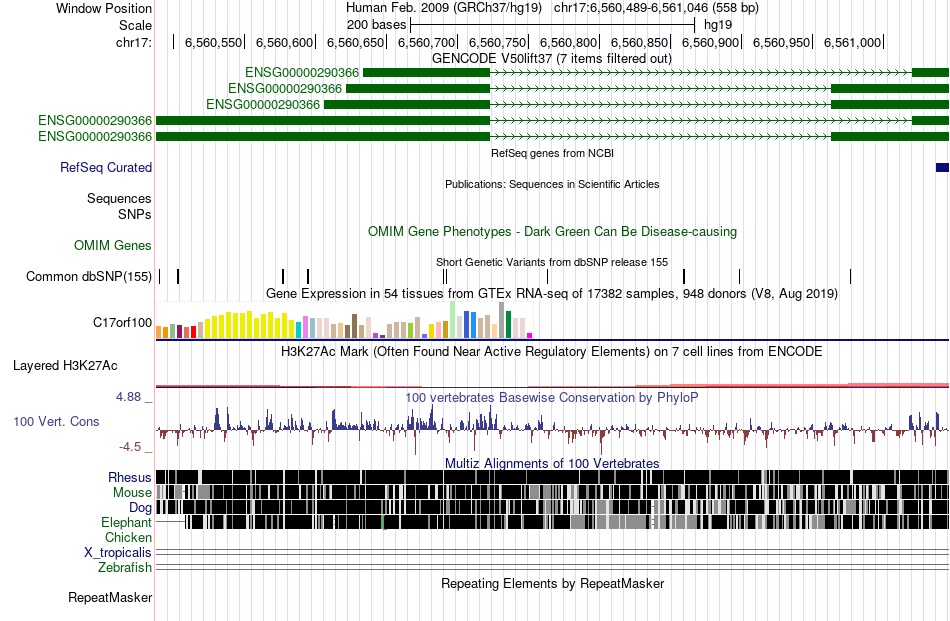Open the OMIM Gene Phenotypes track title
The height and width of the screenshot is (621, 950).
[552, 231]
